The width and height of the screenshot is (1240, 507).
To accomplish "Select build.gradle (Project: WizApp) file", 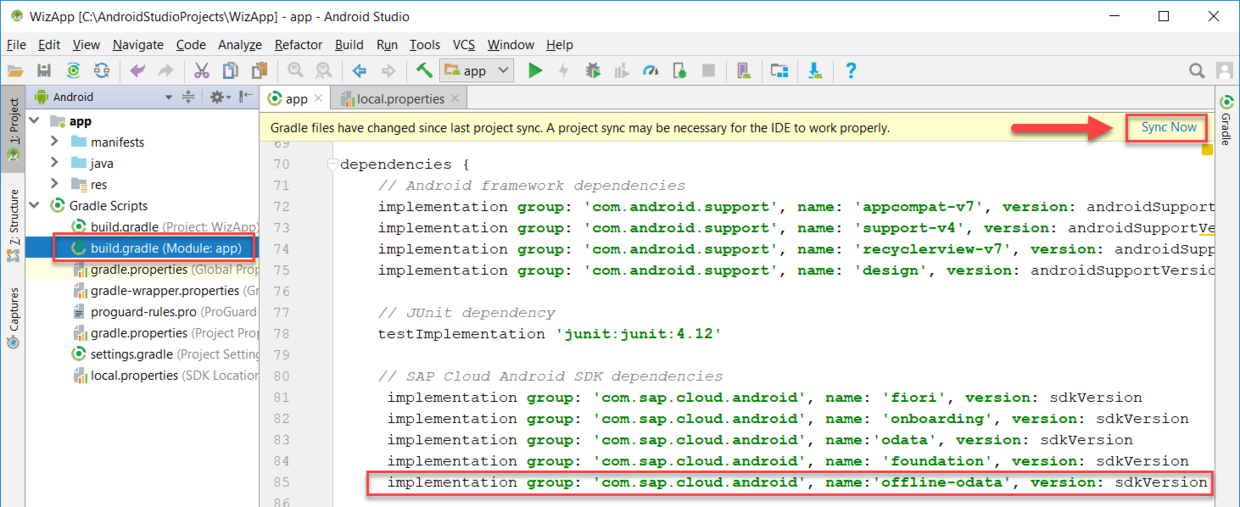I will (x=164, y=227).
